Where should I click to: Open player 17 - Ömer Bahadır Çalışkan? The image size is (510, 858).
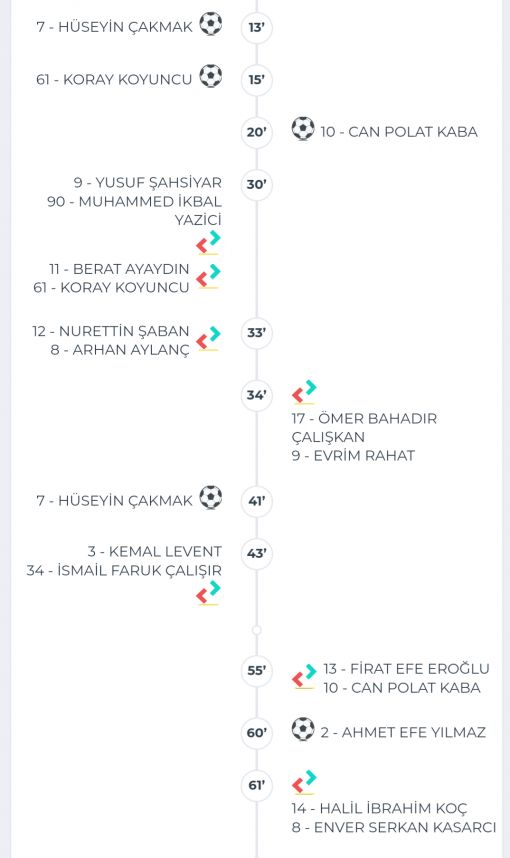click(364, 428)
